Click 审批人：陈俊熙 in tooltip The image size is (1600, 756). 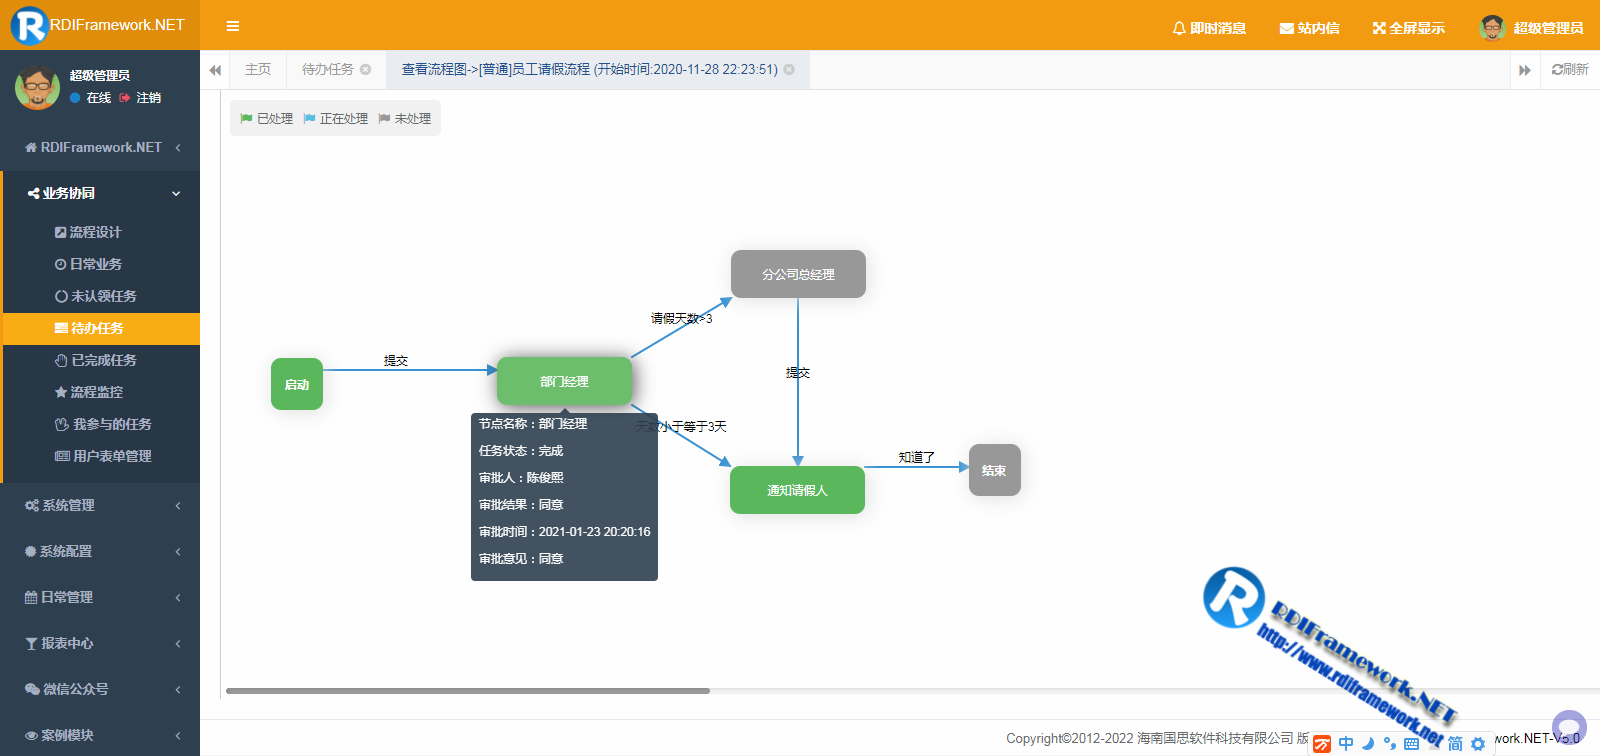(x=521, y=478)
